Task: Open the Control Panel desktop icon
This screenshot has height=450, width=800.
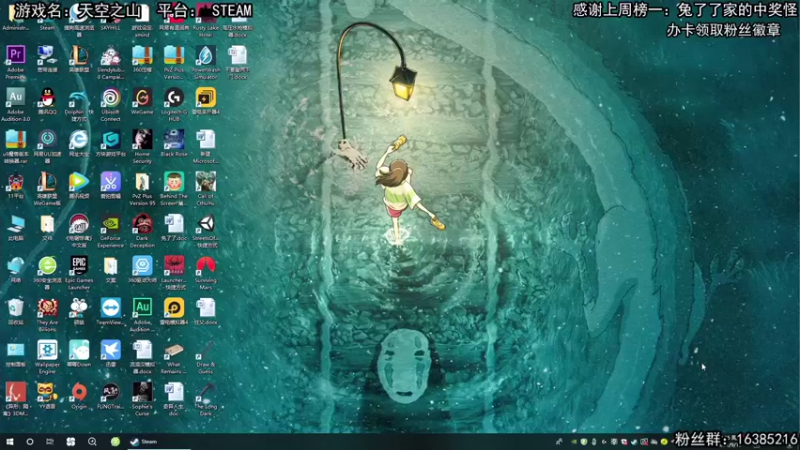Action: [16, 351]
